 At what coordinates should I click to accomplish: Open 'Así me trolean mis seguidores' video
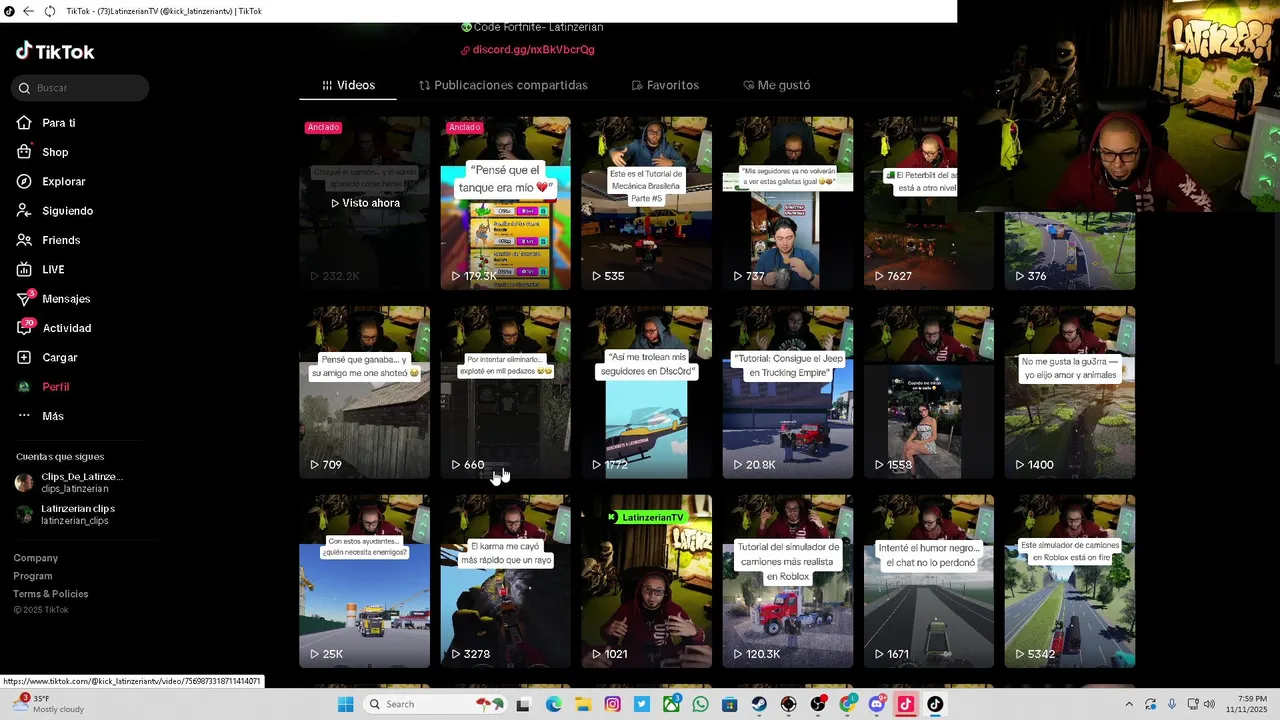tap(646, 392)
